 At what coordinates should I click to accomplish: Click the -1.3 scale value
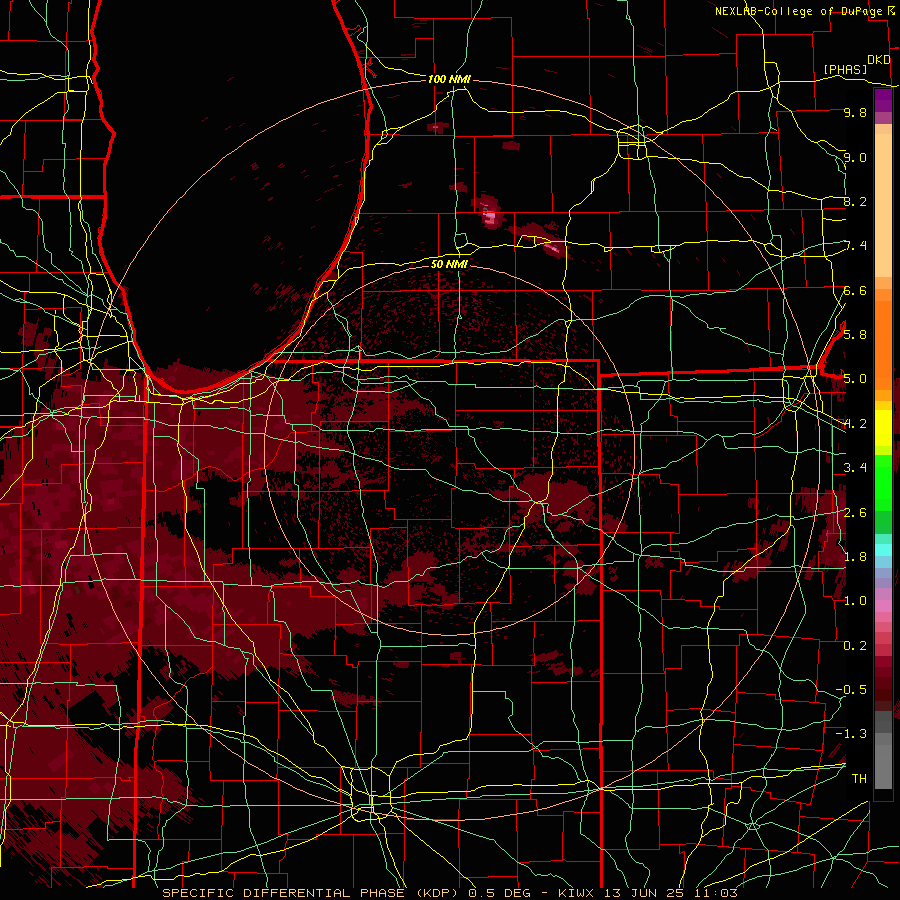[x=851, y=734]
